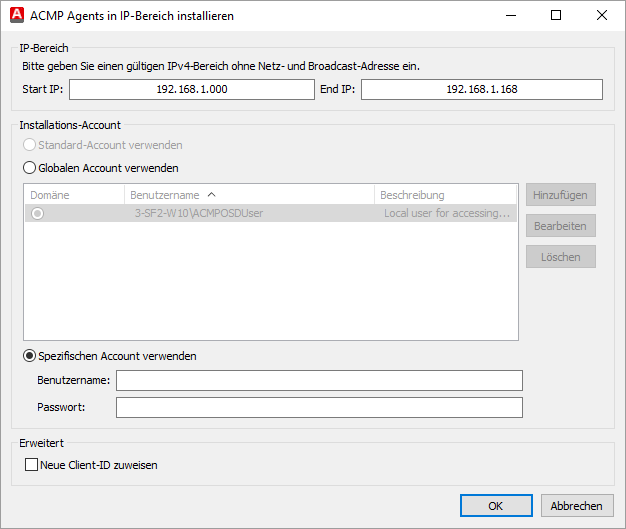Image resolution: width=626 pixels, height=529 pixels.
Task: Focus the Start IP address field
Action: point(192,90)
